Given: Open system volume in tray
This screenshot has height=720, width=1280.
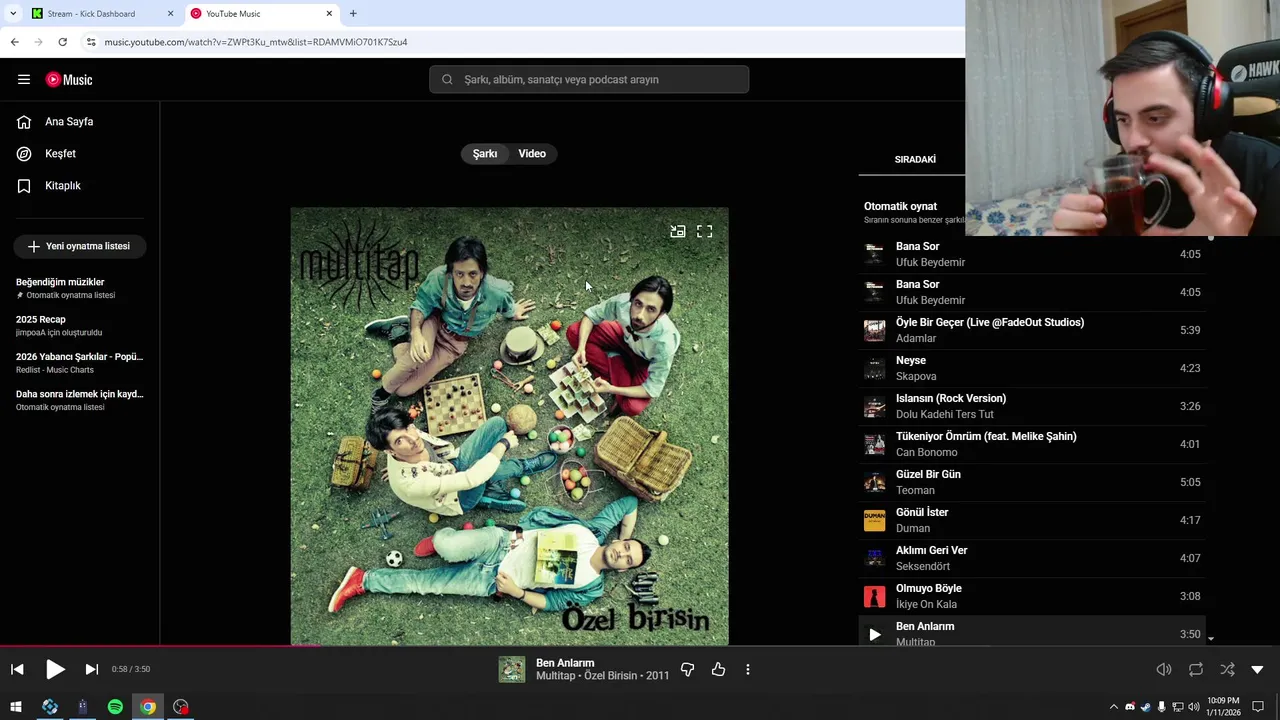Looking at the screenshot, I should tap(1193, 707).
